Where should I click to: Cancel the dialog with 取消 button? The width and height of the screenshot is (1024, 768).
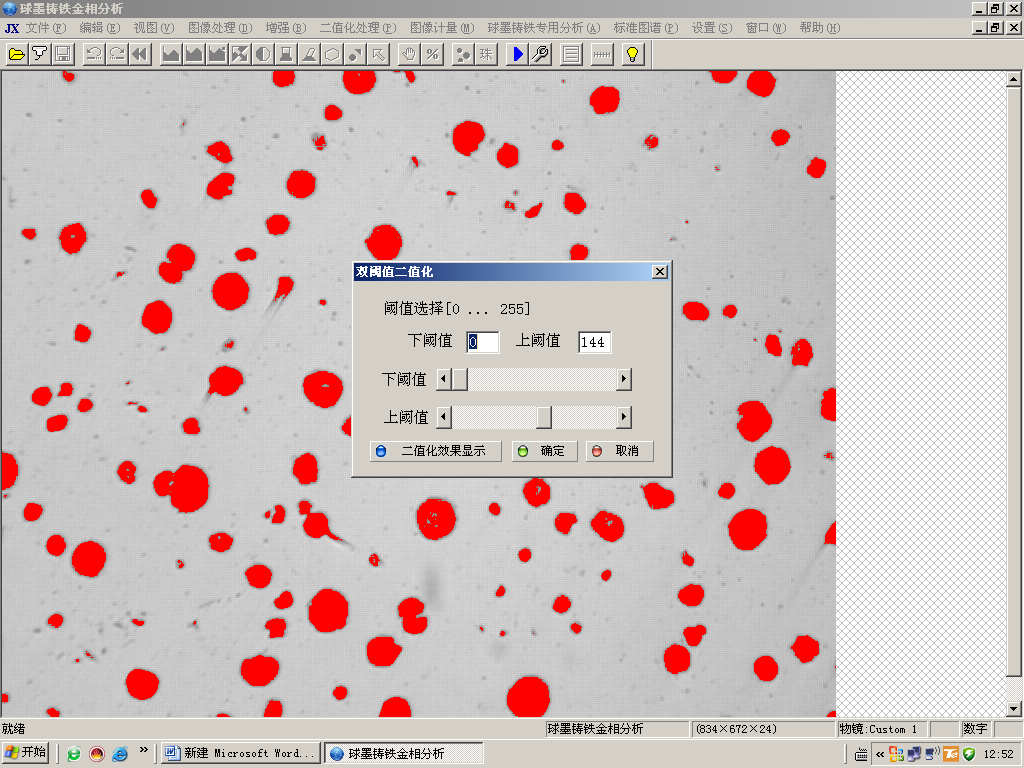[x=619, y=451]
